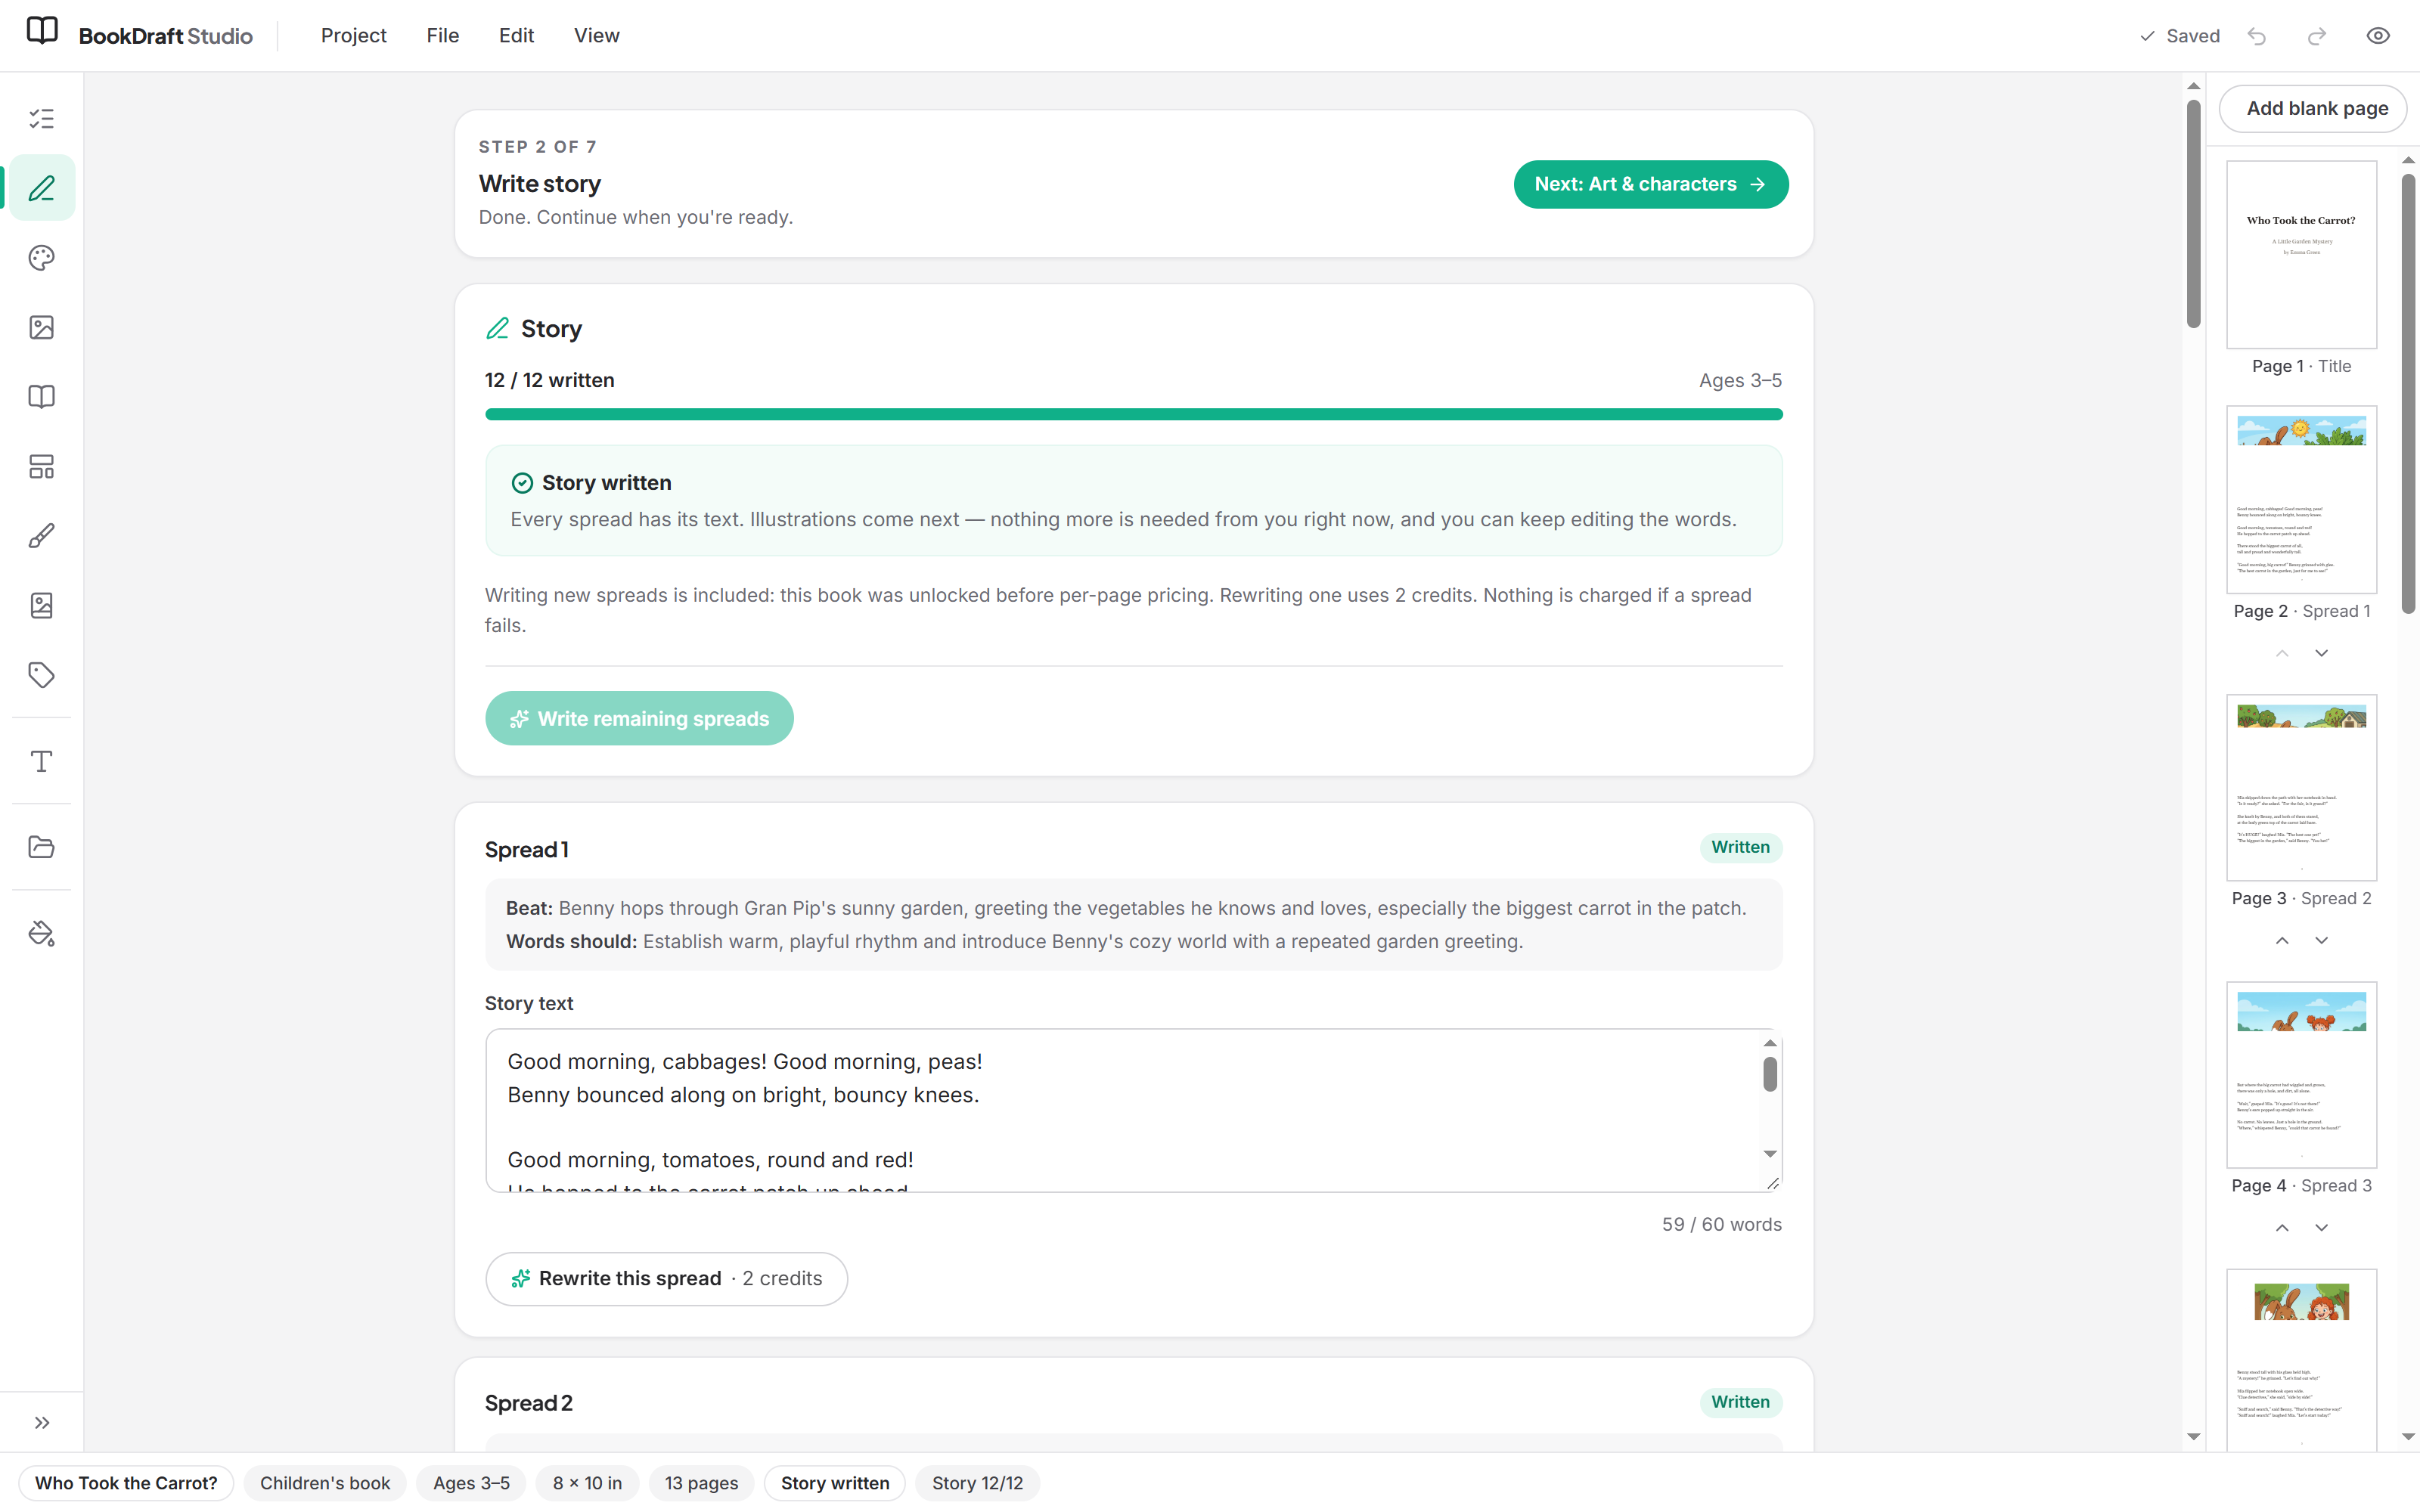Click the BookDraft Studio book logo
This screenshot has height=1512, width=2420.
[42, 31]
